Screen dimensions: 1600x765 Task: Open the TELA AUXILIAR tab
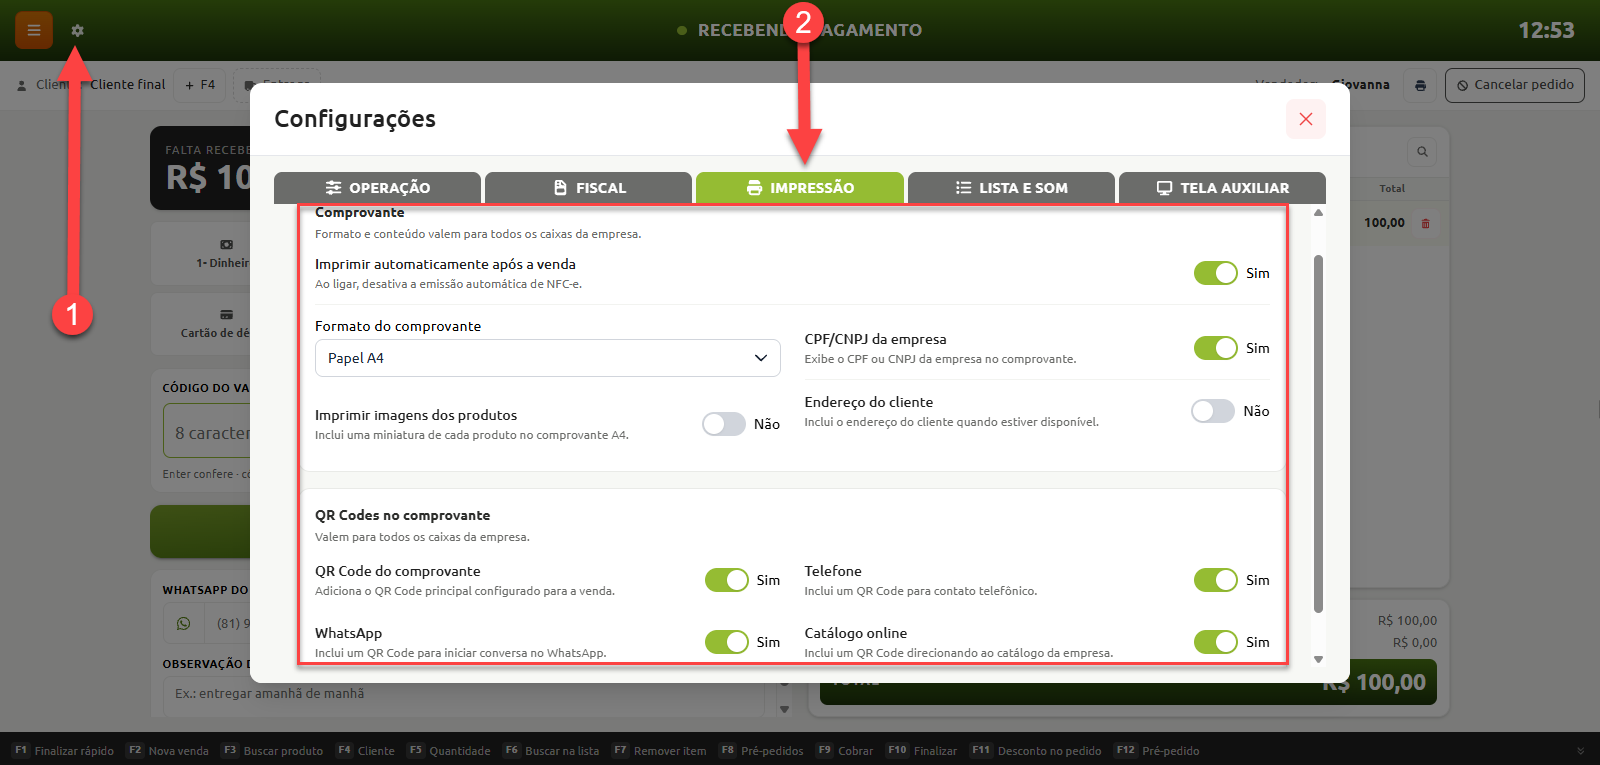coord(1222,187)
